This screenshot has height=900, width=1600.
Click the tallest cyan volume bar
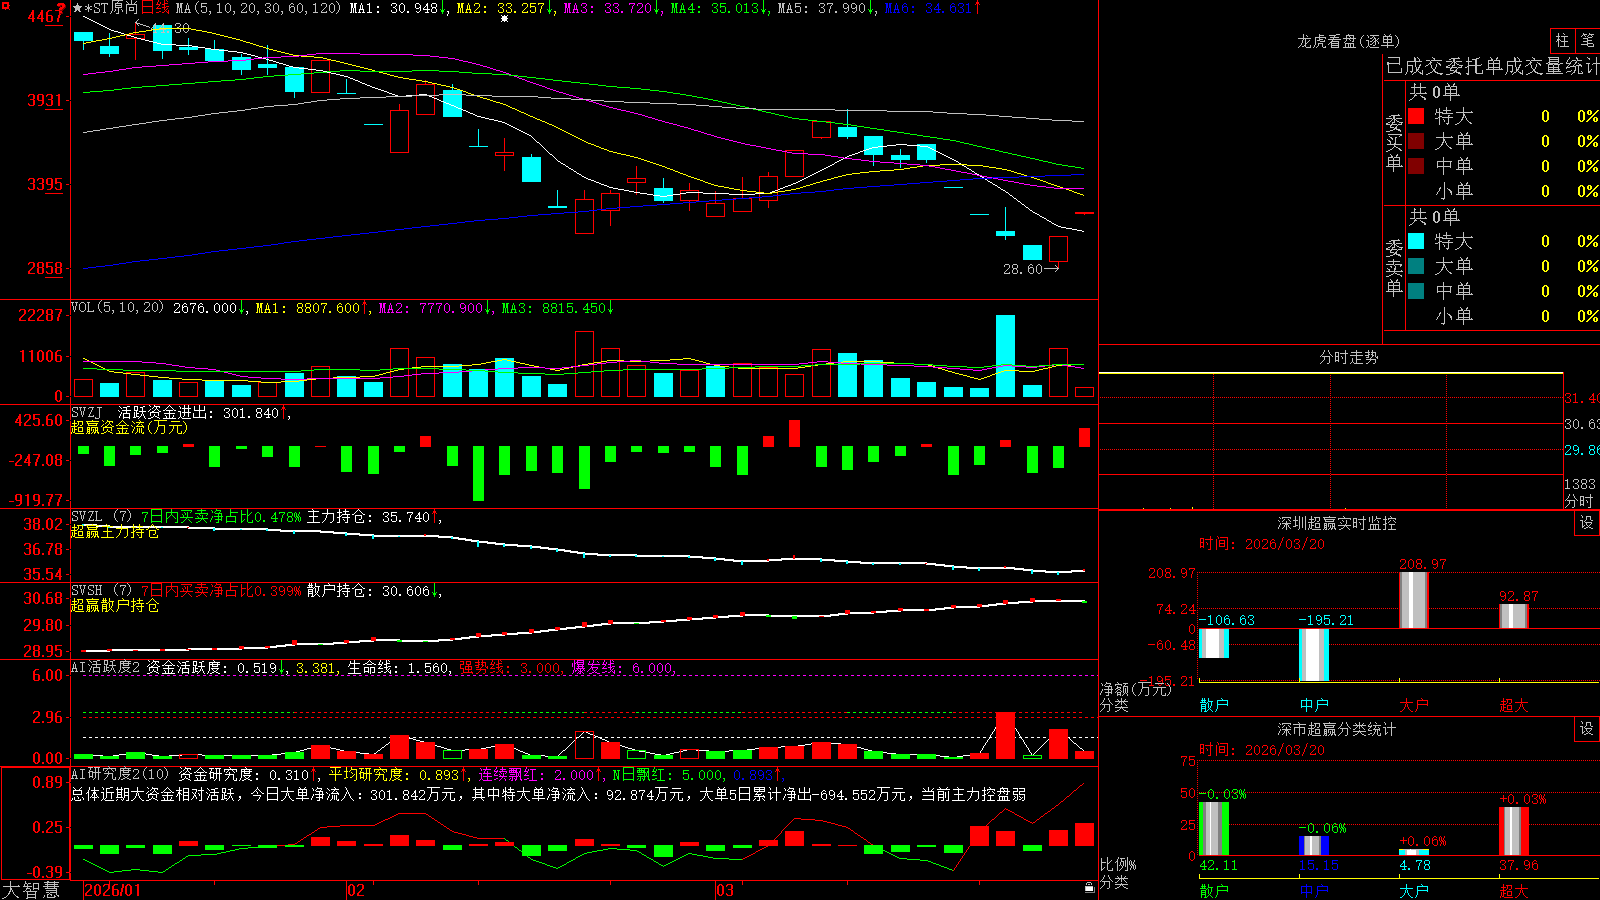click(1005, 356)
